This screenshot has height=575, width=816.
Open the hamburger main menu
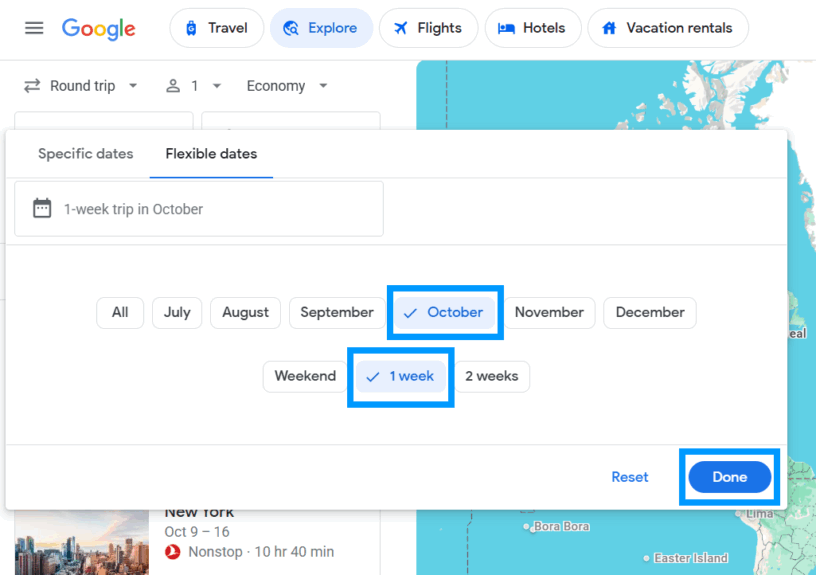[x=34, y=28]
